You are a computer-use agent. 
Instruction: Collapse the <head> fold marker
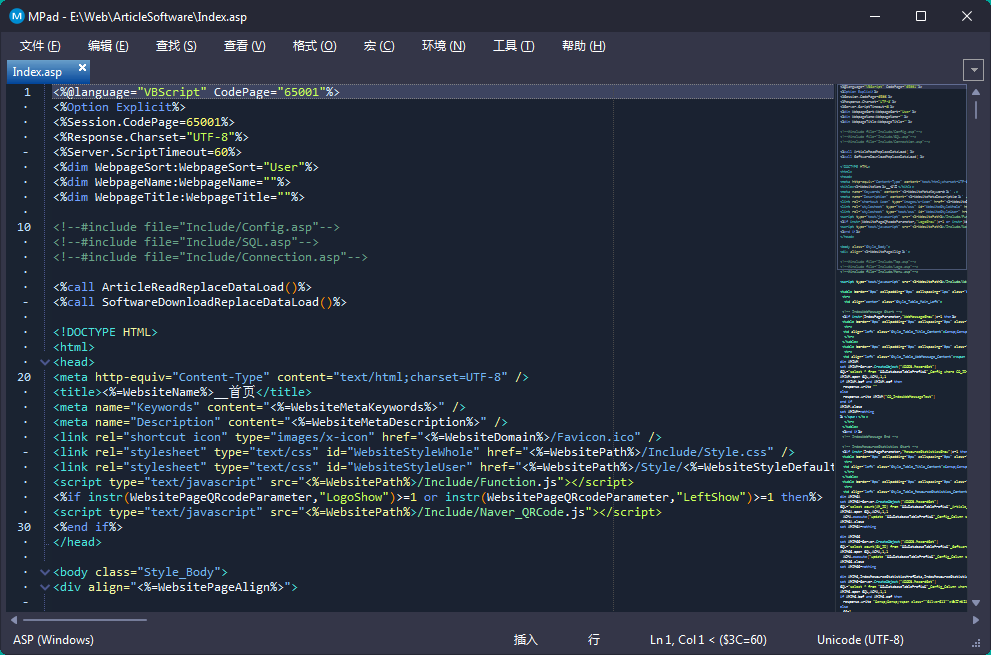(x=44, y=362)
